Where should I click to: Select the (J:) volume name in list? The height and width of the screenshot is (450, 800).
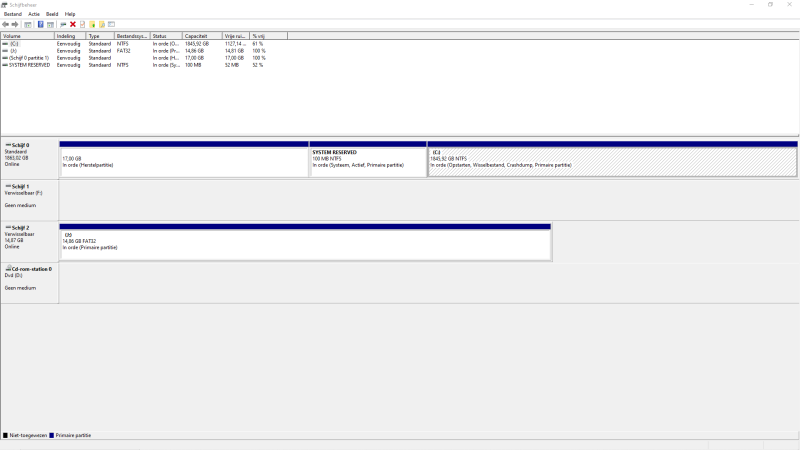pos(13,51)
